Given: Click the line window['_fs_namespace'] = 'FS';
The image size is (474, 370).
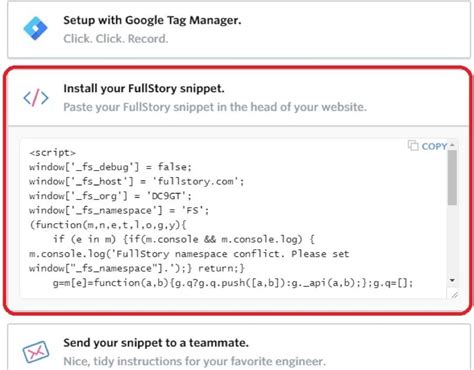Looking at the screenshot, I should point(119,211).
